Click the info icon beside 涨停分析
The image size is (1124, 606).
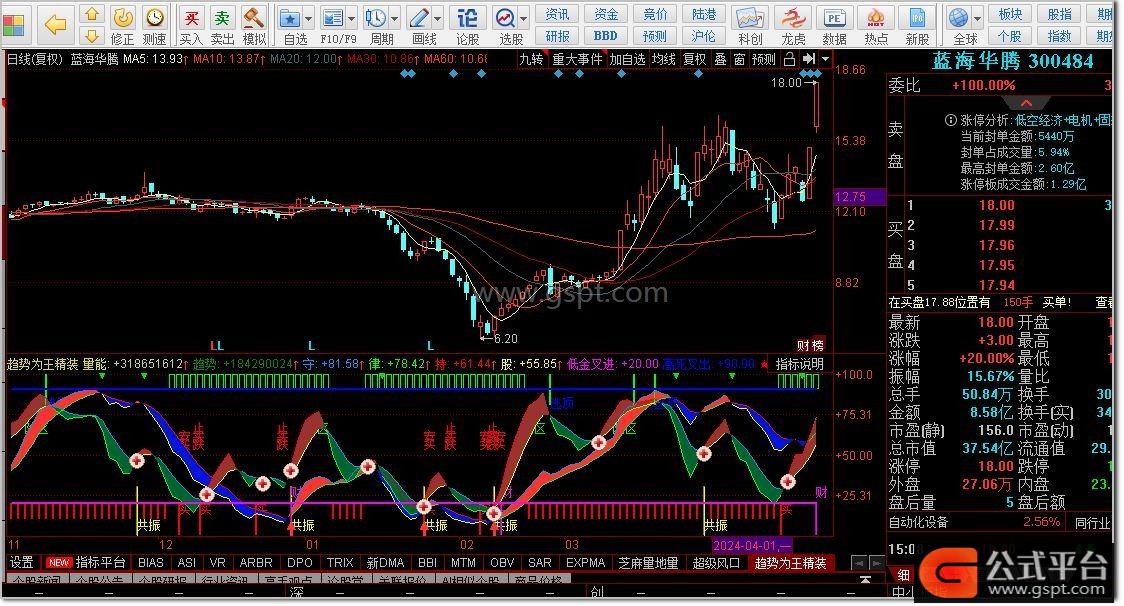(x=951, y=120)
